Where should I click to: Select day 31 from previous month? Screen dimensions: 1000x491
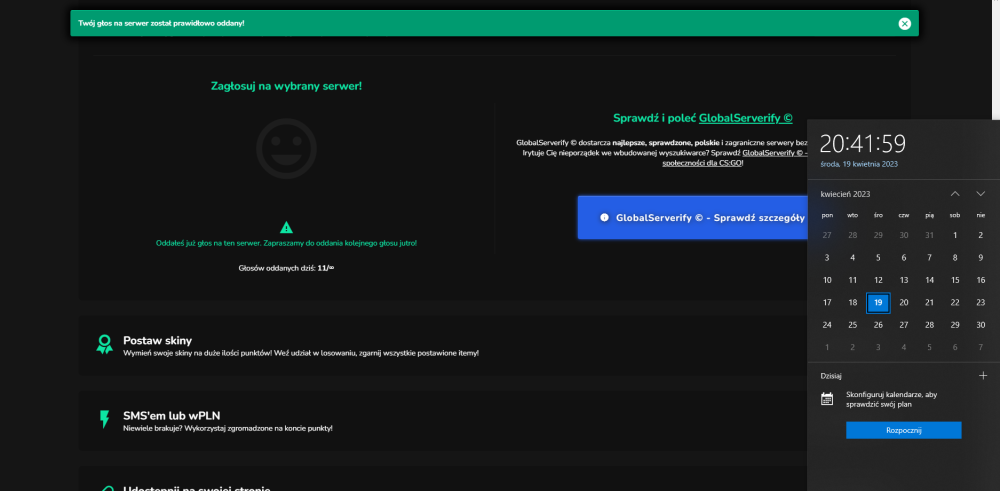(x=929, y=235)
